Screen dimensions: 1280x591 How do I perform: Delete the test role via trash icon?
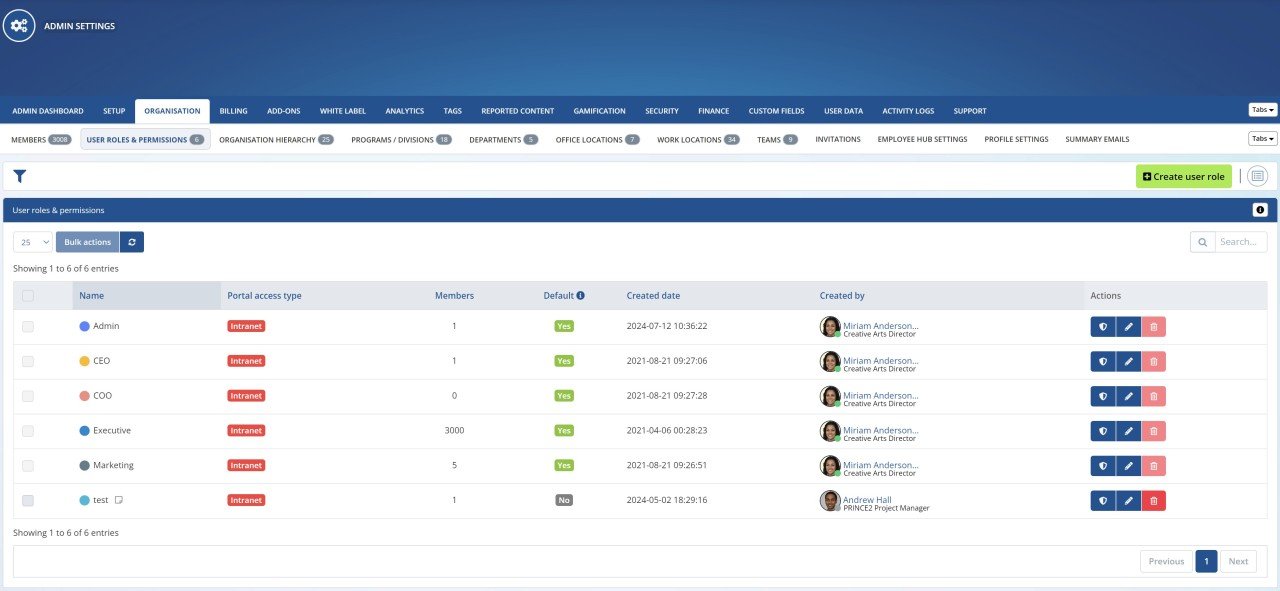1154,500
